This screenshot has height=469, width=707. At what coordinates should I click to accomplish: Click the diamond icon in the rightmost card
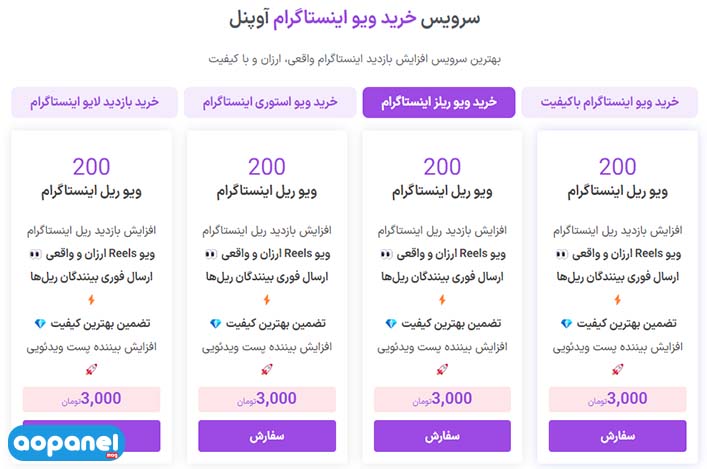coord(566,323)
